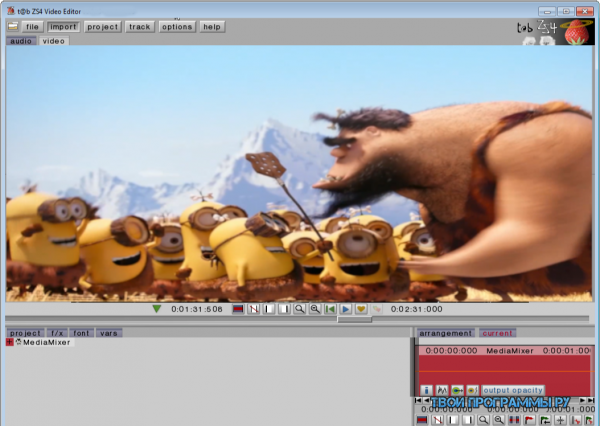Open the f/x tab
The image size is (600, 426).
(x=57, y=333)
